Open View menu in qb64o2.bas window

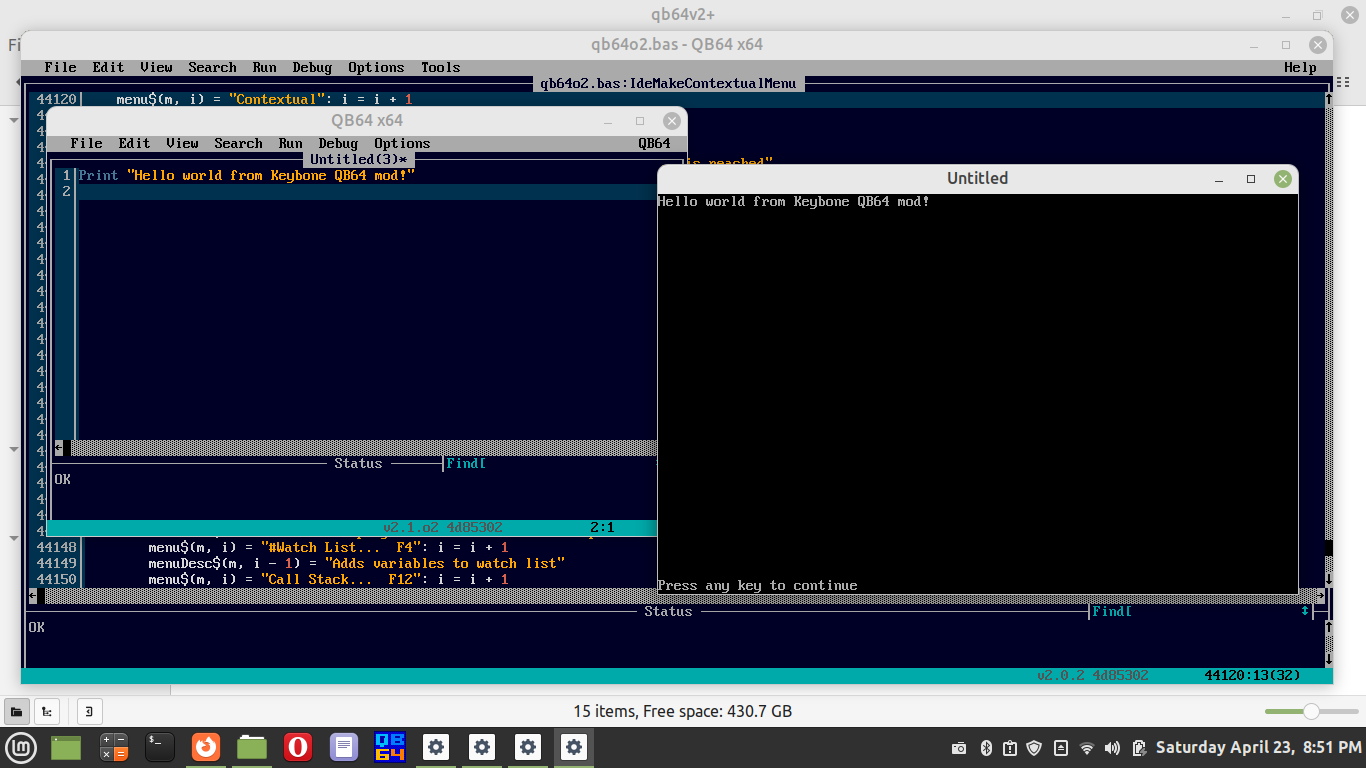[156, 67]
